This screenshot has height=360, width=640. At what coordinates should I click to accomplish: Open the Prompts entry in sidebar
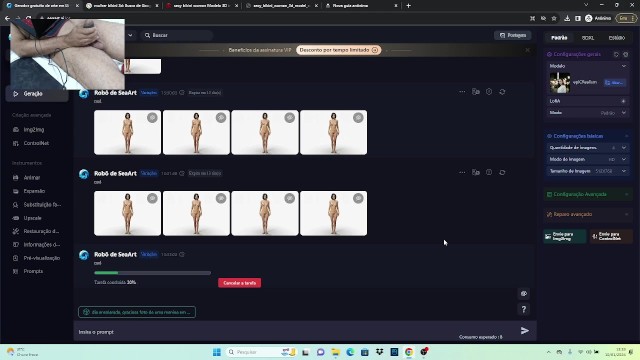coord(33,271)
